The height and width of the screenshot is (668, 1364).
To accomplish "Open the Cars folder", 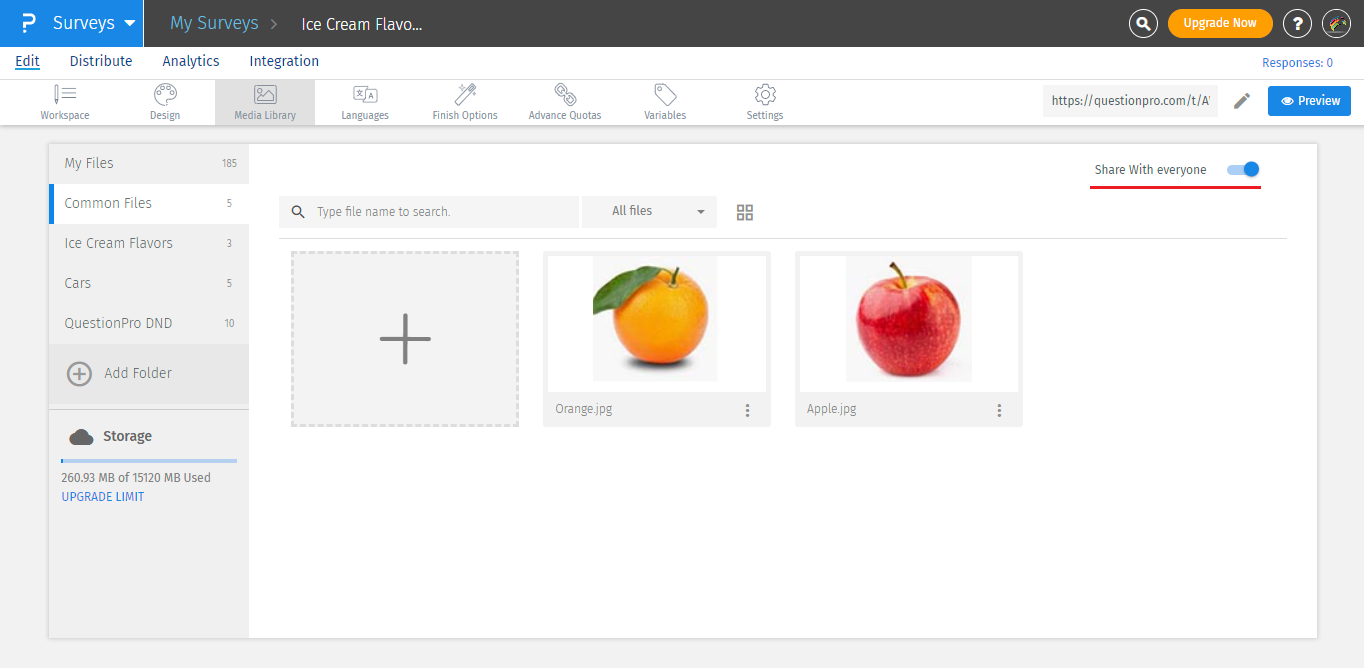I will [x=149, y=283].
